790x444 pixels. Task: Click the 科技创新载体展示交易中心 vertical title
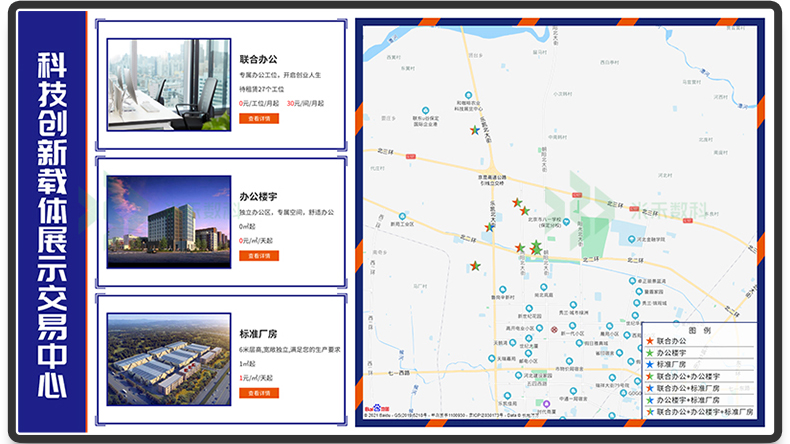52,224
